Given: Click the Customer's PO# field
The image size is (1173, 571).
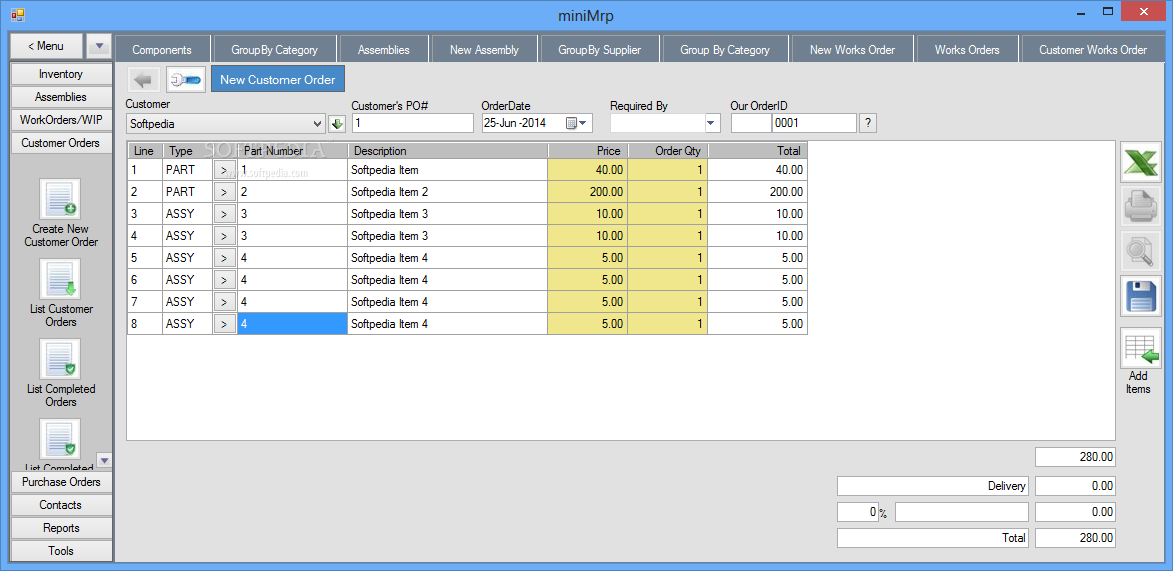Looking at the screenshot, I should point(412,123).
